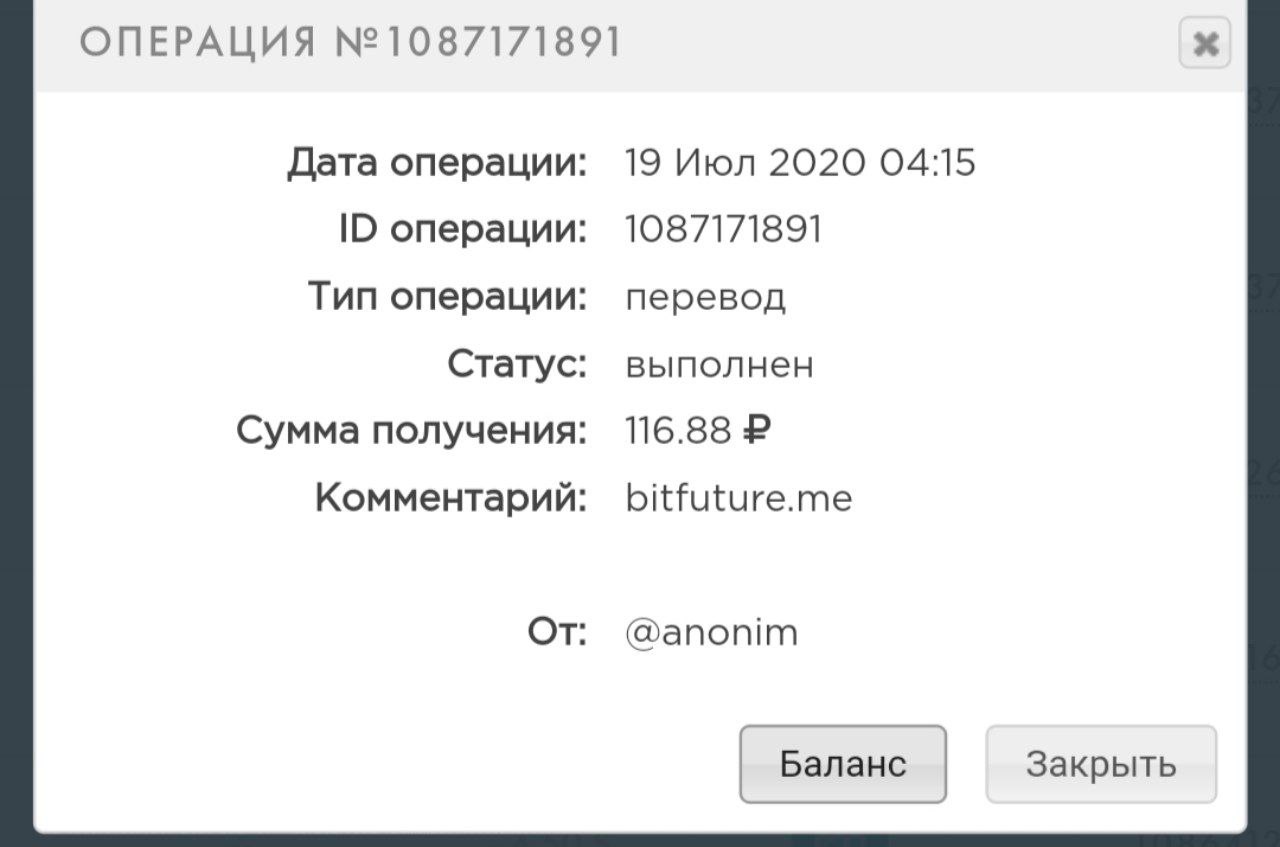Click the Тип операции label
The image size is (1280, 847).
(447, 297)
